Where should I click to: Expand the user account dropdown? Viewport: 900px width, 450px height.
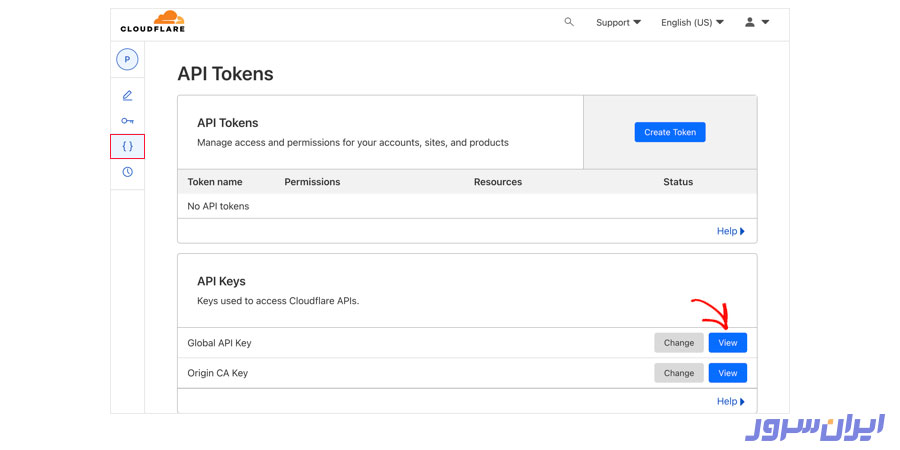[756, 22]
